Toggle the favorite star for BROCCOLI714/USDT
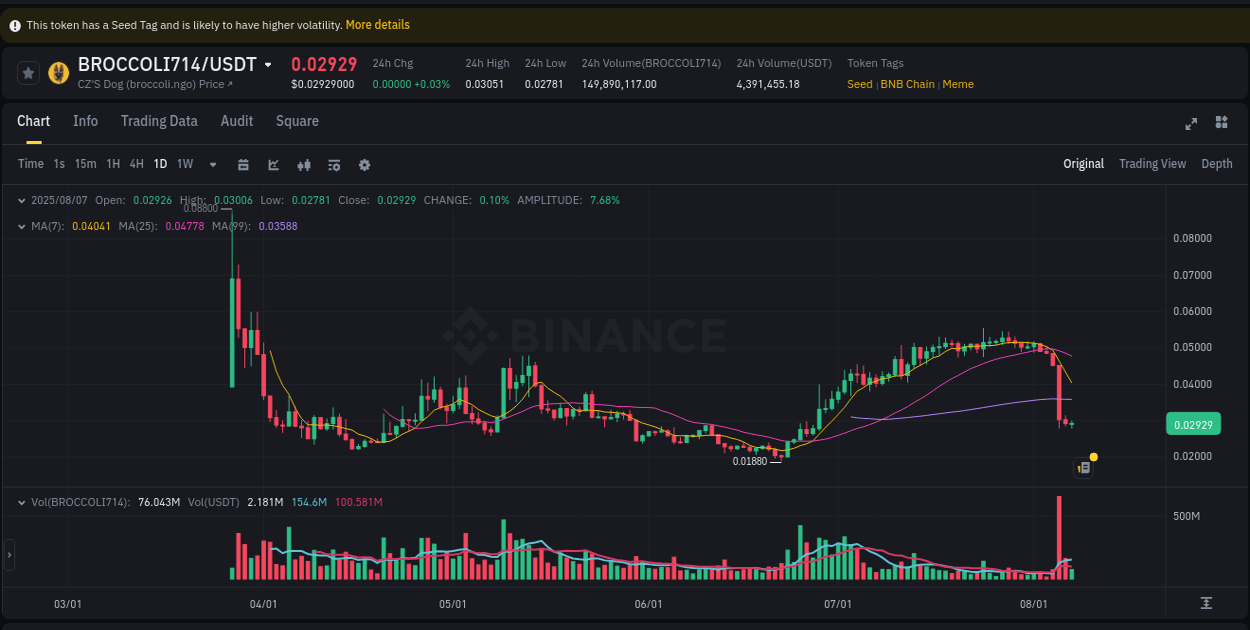The image size is (1250, 630). click(x=27, y=72)
